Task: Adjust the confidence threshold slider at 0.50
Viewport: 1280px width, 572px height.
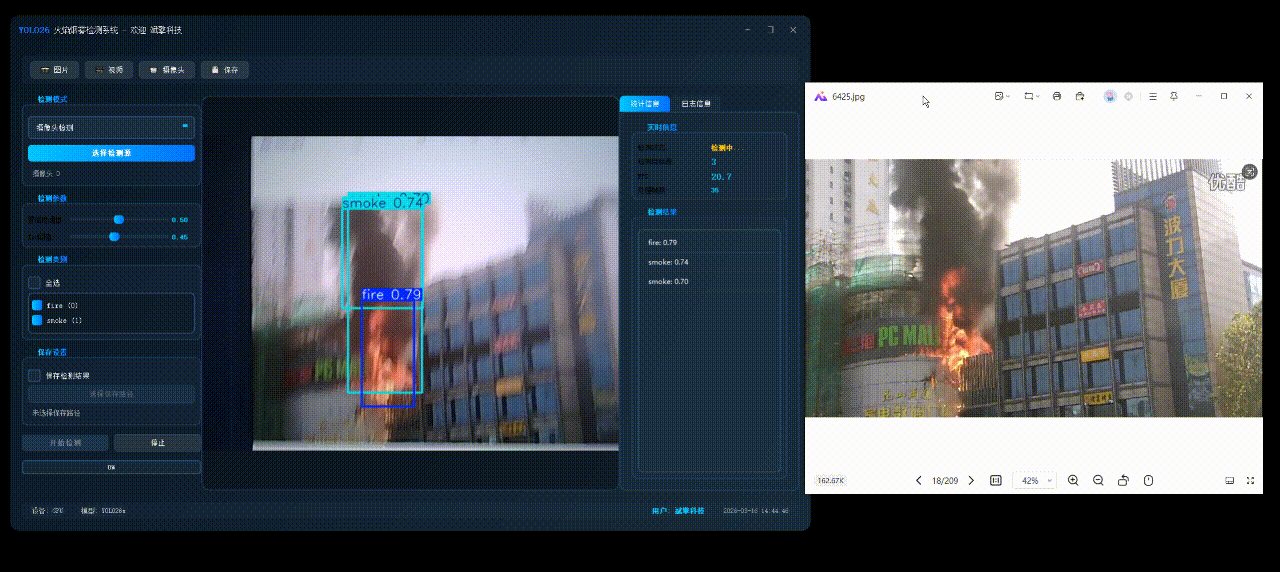Action: (119, 219)
